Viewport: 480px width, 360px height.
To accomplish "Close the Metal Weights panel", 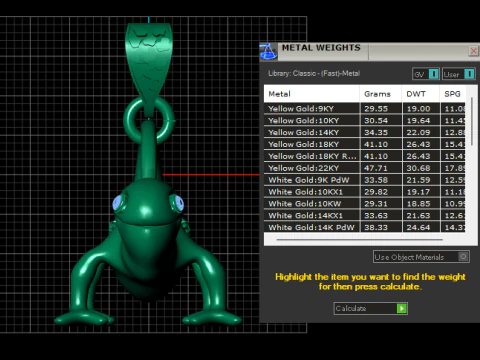I will click(473, 51).
